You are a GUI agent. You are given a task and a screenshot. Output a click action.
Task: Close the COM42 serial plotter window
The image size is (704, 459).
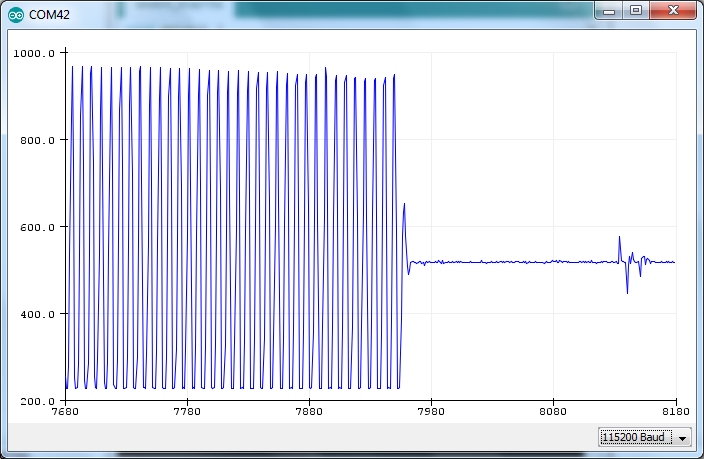point(673,10)
